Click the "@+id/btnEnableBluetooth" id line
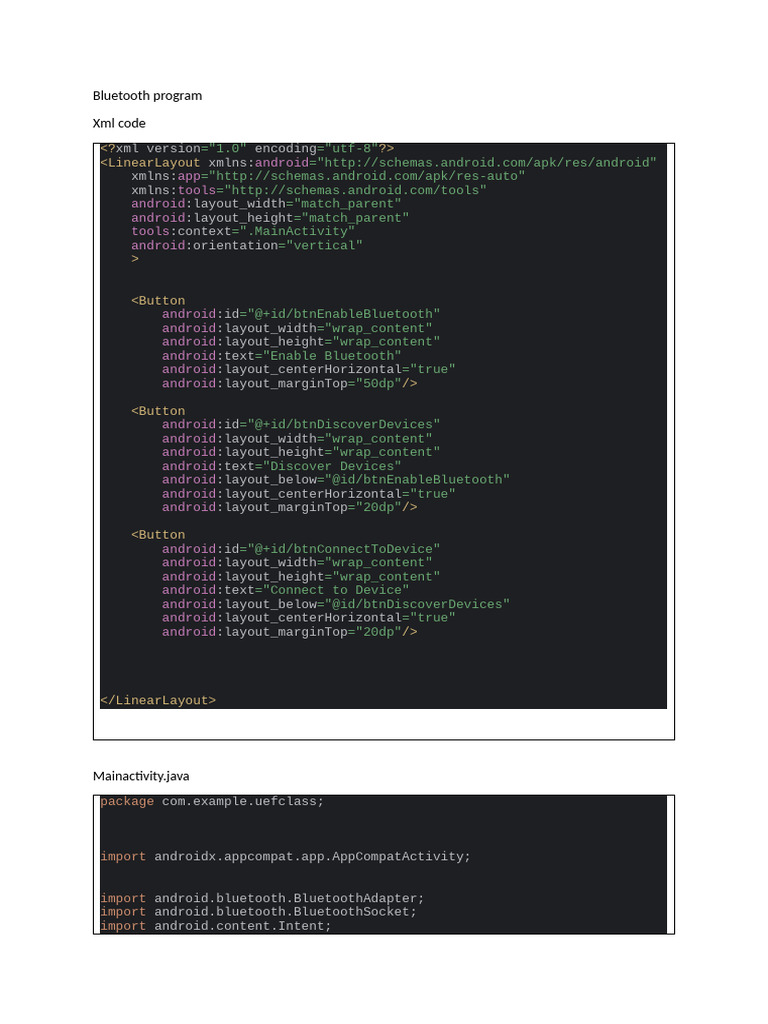768x1024 pixels. pyautogui.click(x=301, y=314)
